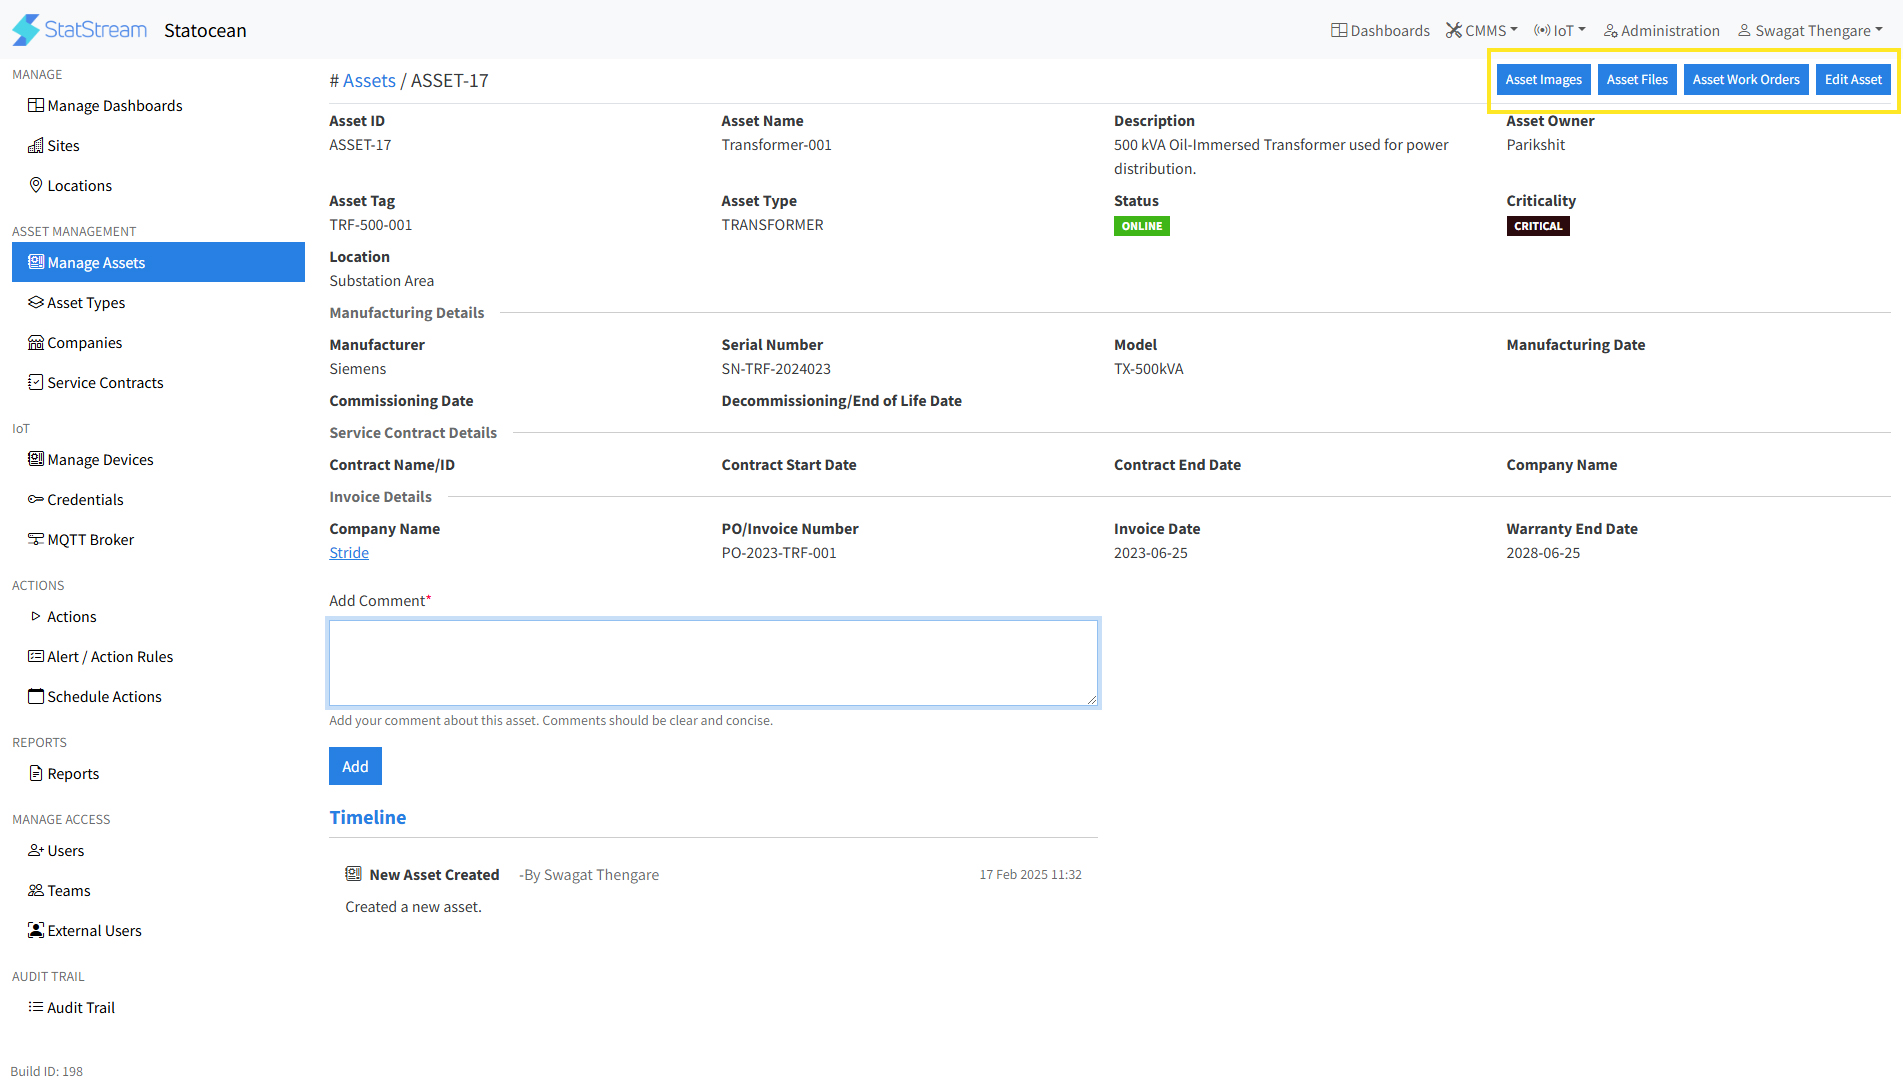Image resolution: width=1903 pixels, height=1092 pixels.
Task: Click the Edit Asset button
Action: (1853, 79)
